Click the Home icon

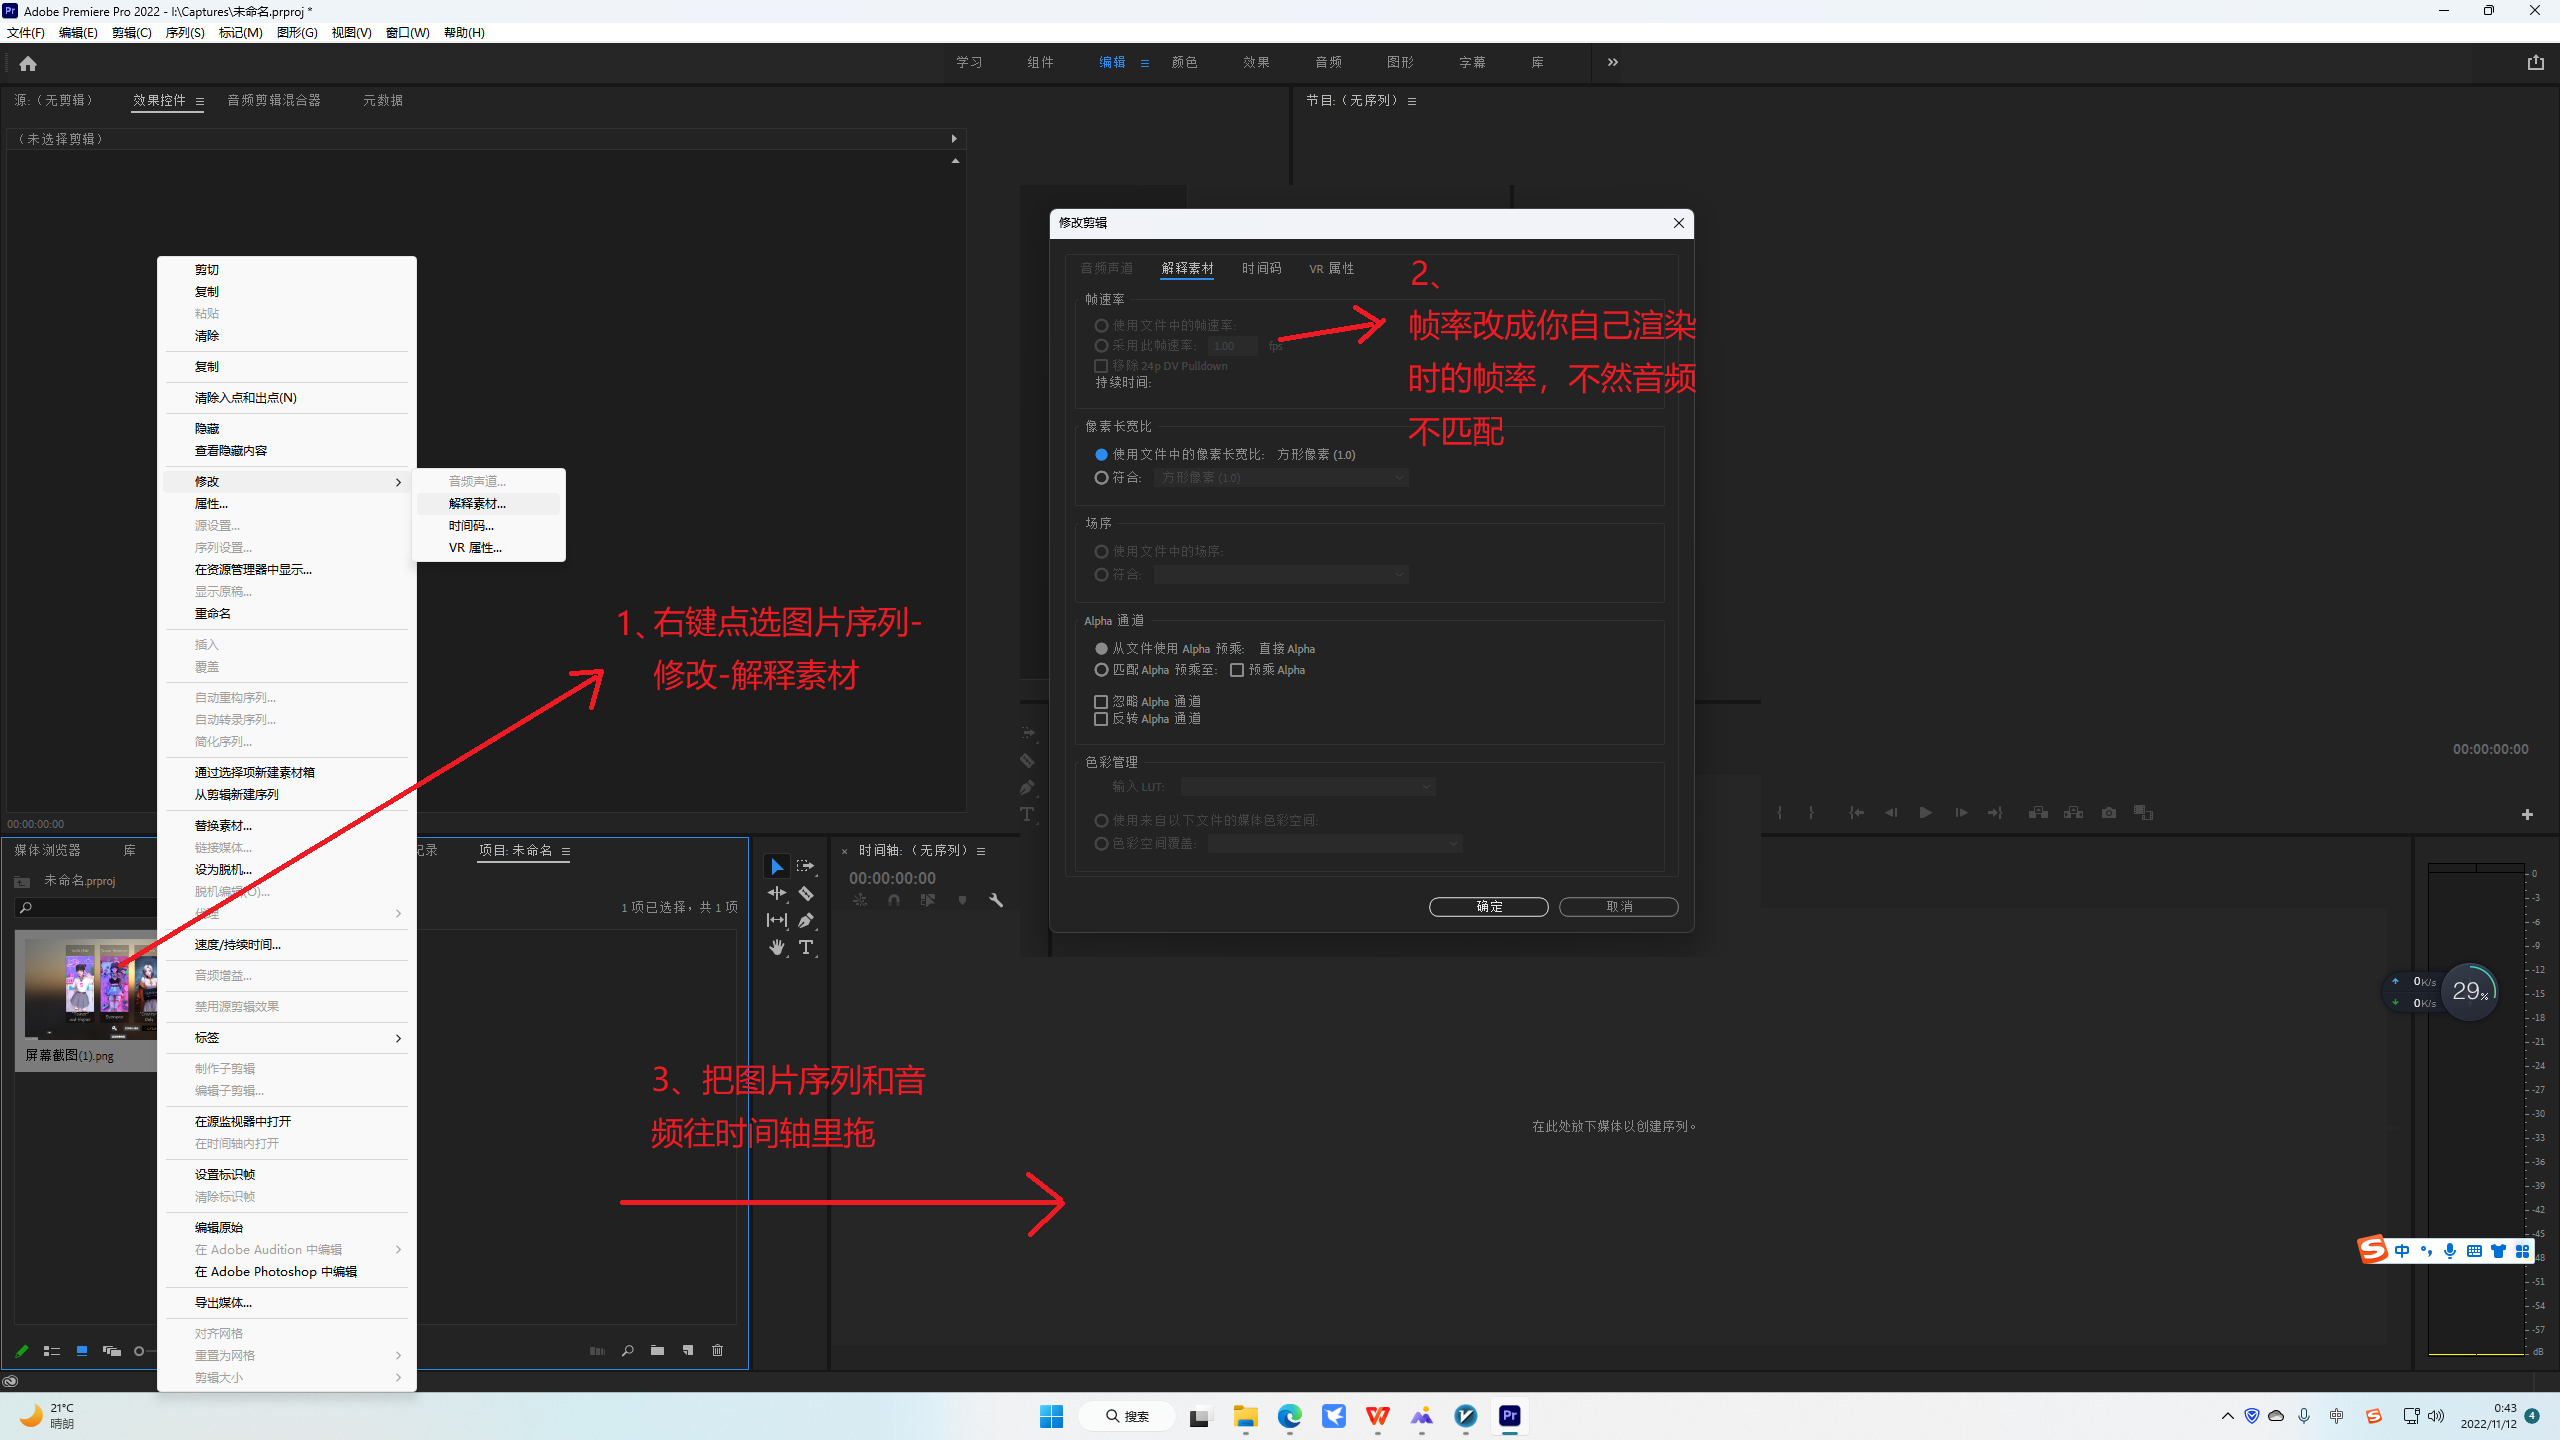[x=28, y=63]
